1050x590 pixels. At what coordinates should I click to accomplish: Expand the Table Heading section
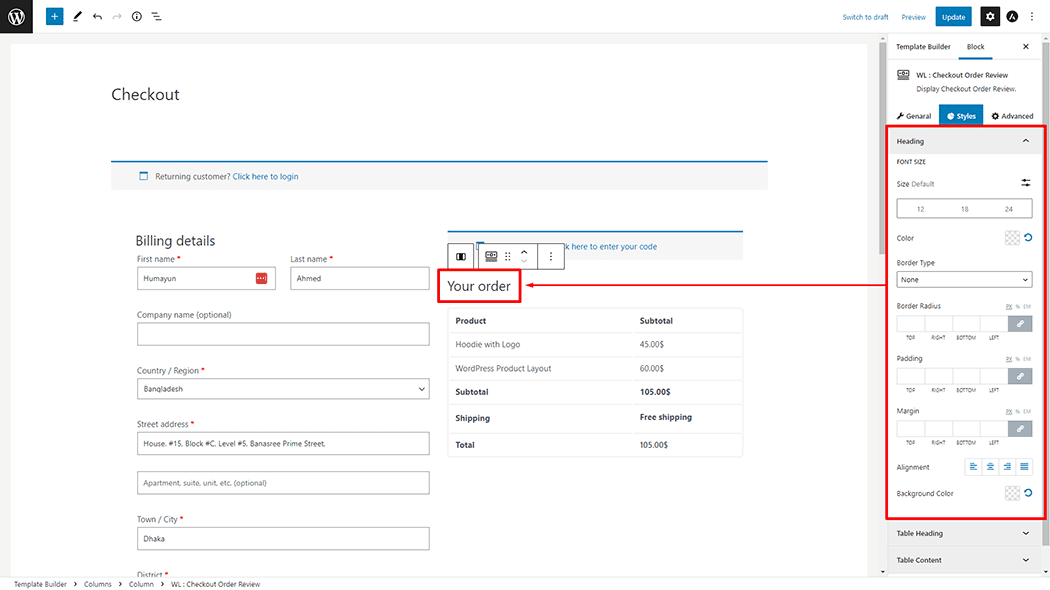click(963, 534)
